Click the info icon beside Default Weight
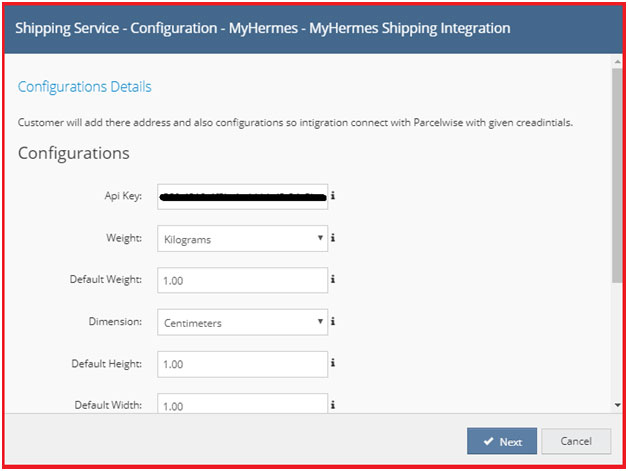Image resolution: width=628 pixels, height=471 pixels. [x=333, y=279]
